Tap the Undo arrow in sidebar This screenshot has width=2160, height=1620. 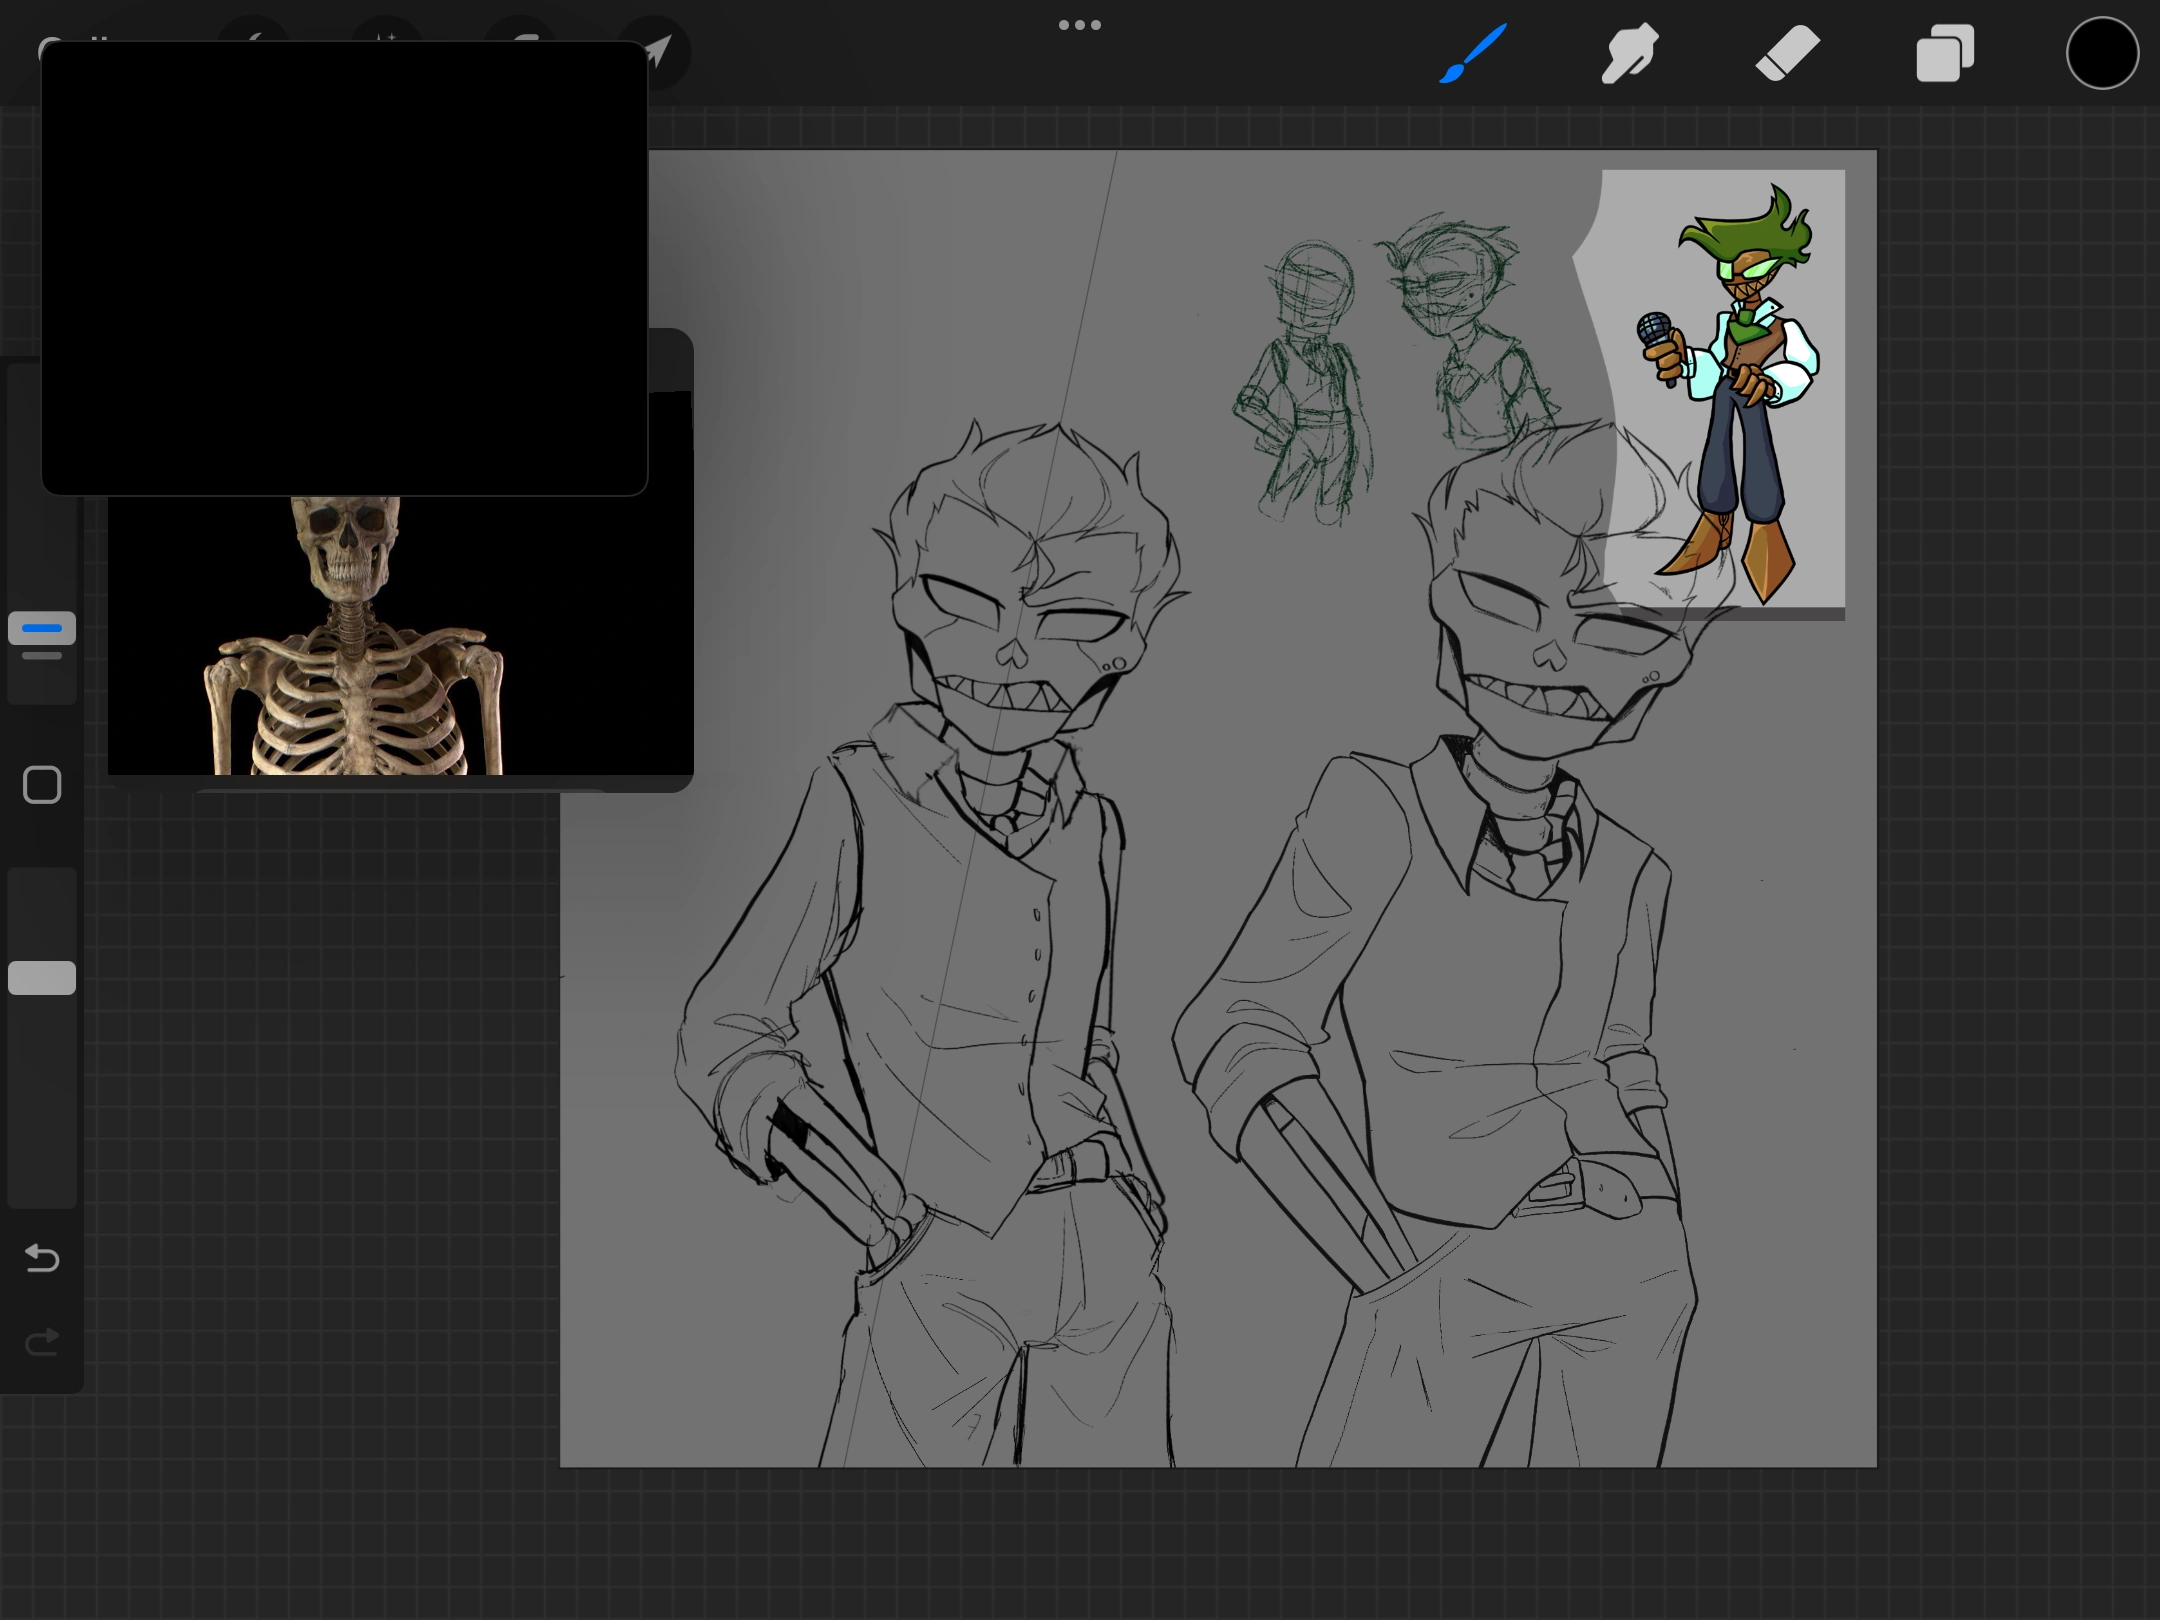[x=42, y=1257]
